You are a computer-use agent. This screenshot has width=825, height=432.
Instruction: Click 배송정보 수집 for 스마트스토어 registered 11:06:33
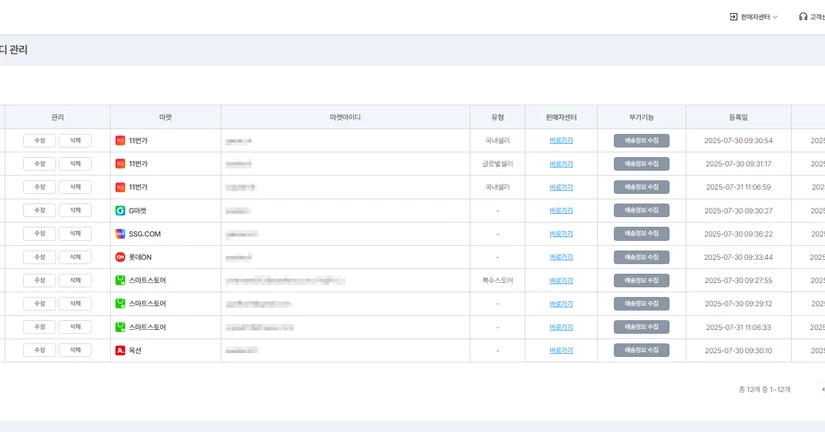coord(641,327)
